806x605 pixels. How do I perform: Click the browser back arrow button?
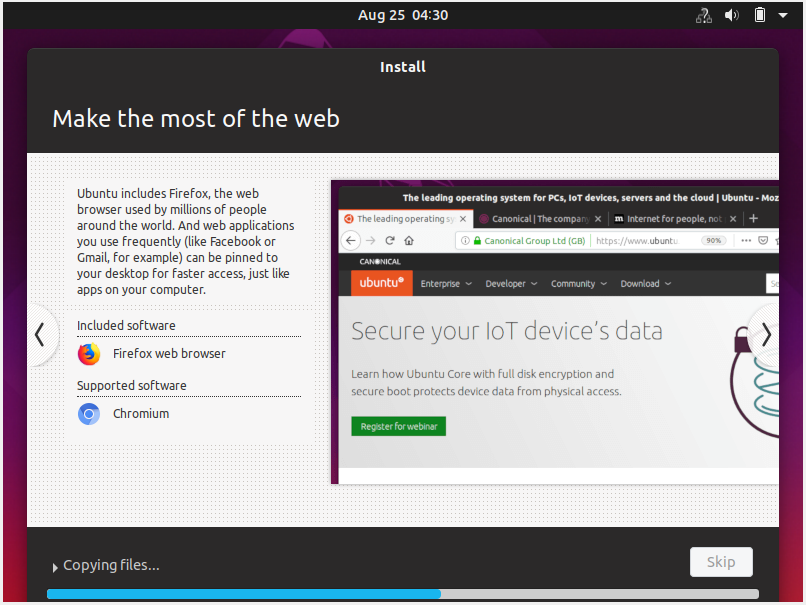tap(351, 241)
